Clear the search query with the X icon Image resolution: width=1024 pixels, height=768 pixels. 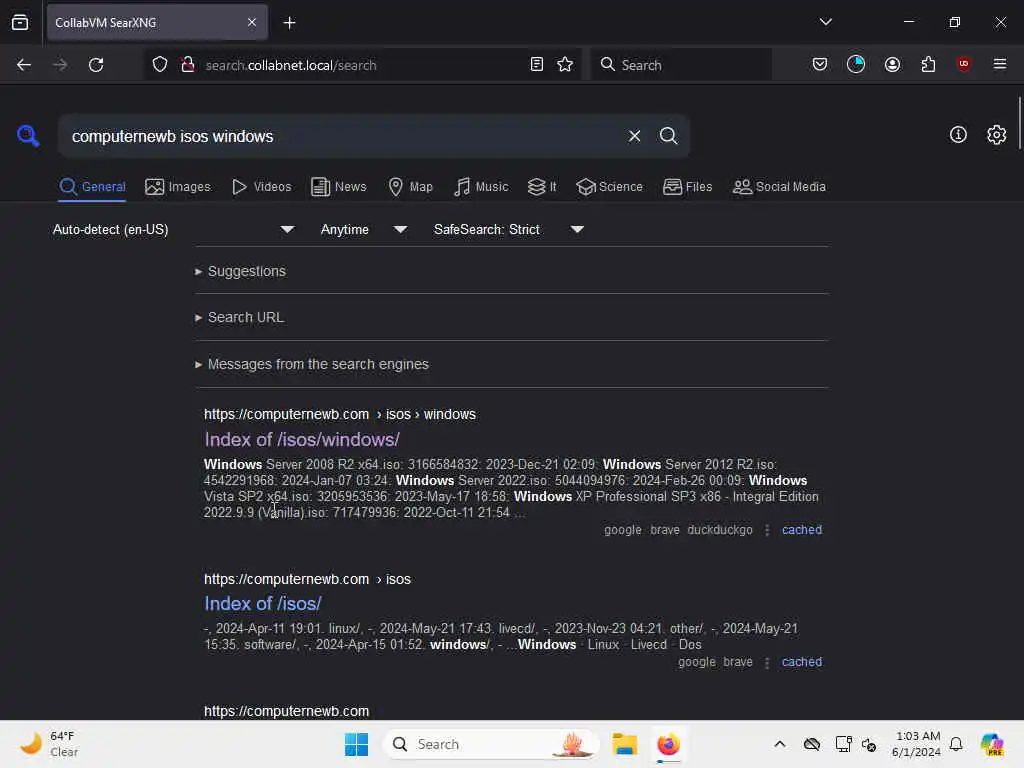[x=634, y=136]
